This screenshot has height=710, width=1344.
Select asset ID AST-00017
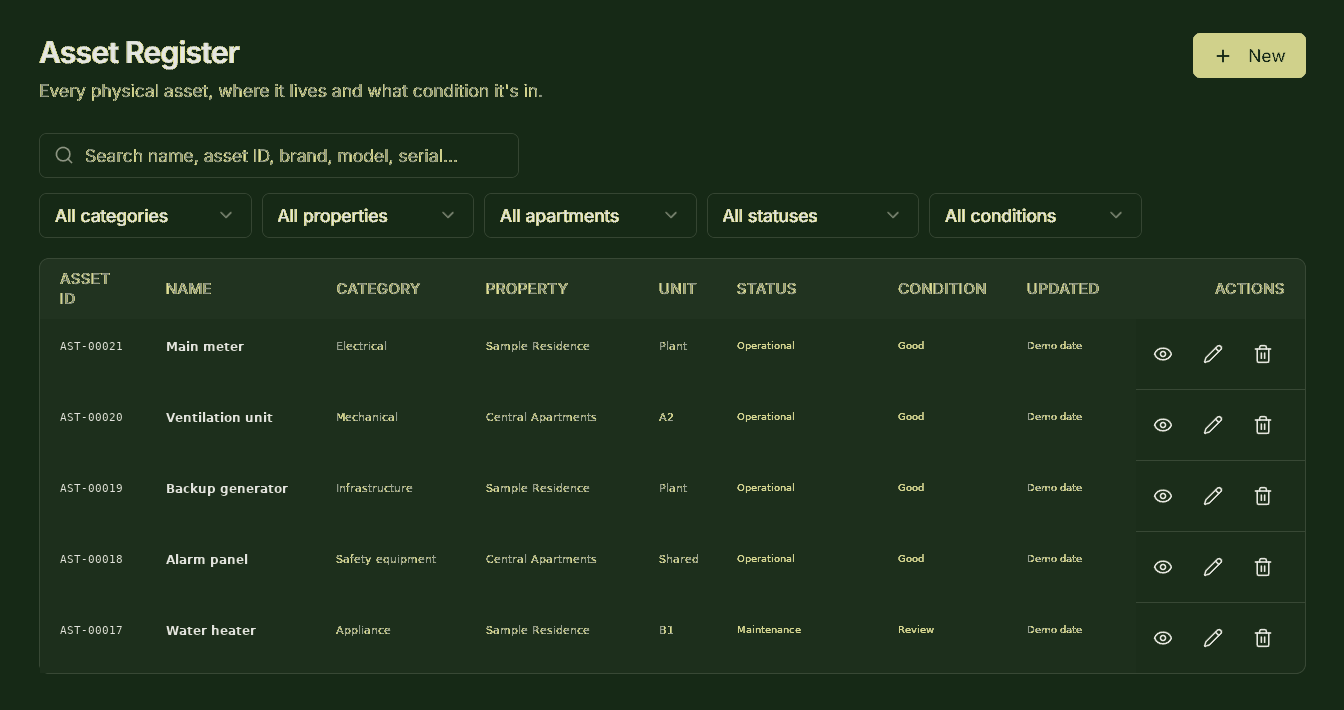(x=91, y=630)
